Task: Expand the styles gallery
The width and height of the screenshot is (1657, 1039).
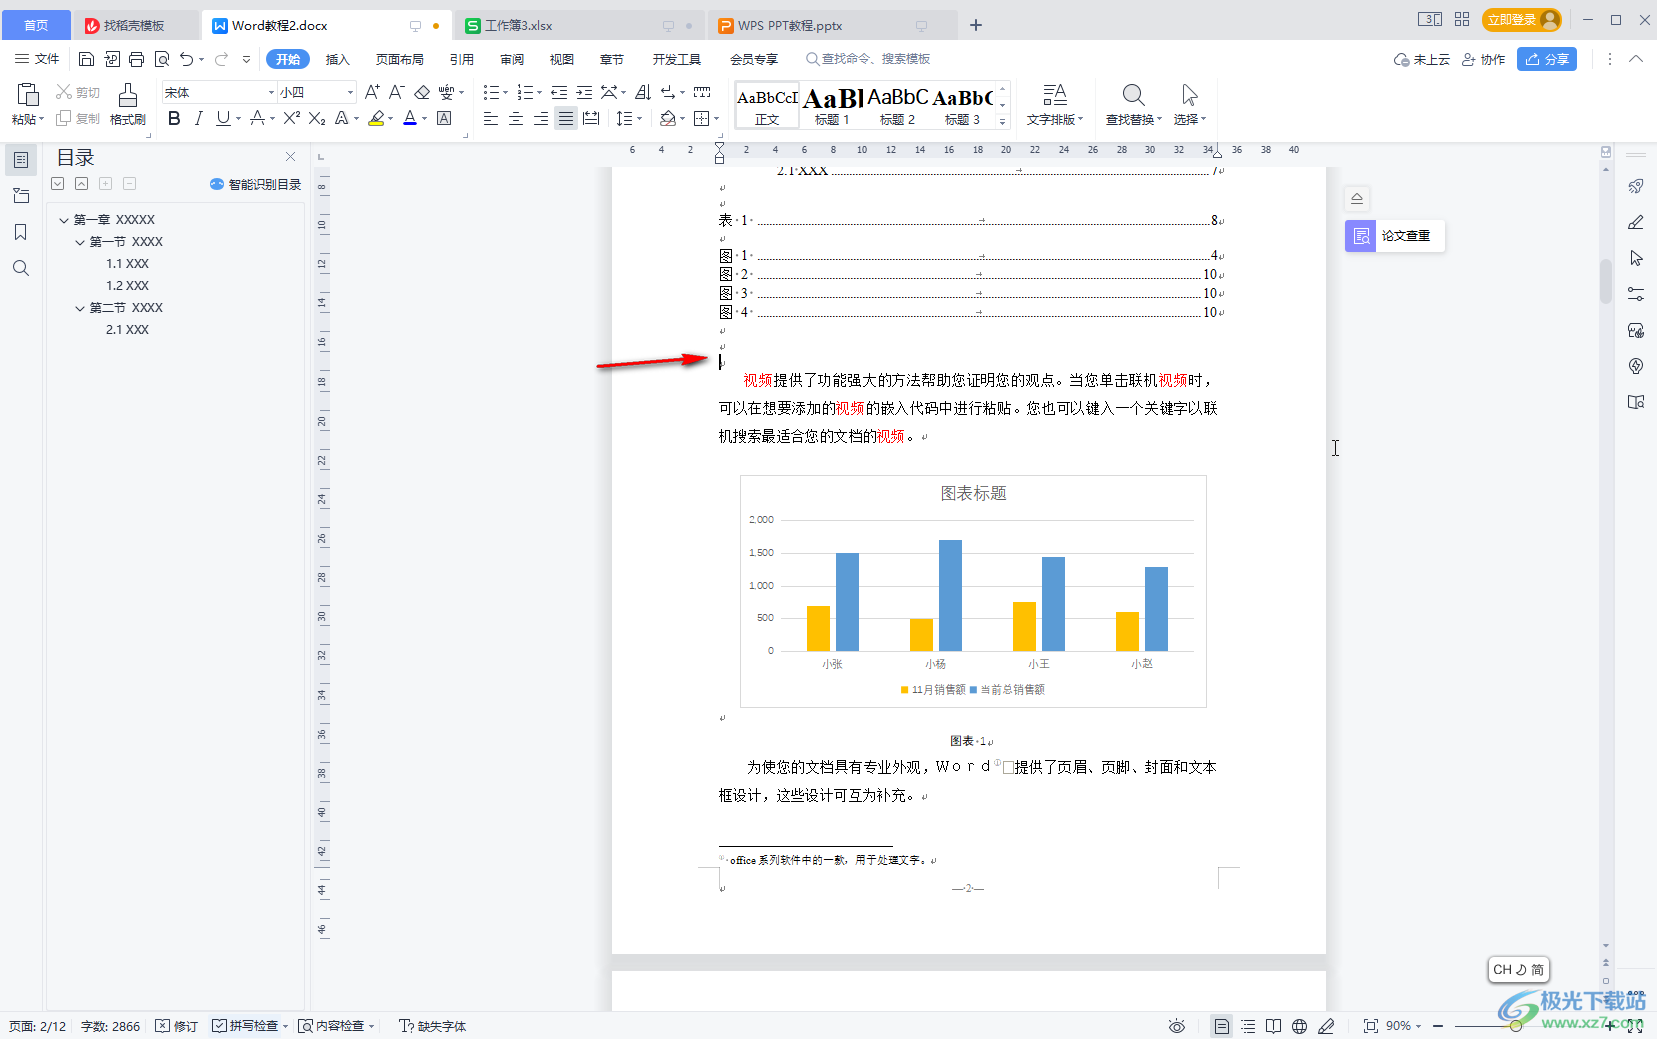Action: pyautogui.click(x=1002, y=122)
